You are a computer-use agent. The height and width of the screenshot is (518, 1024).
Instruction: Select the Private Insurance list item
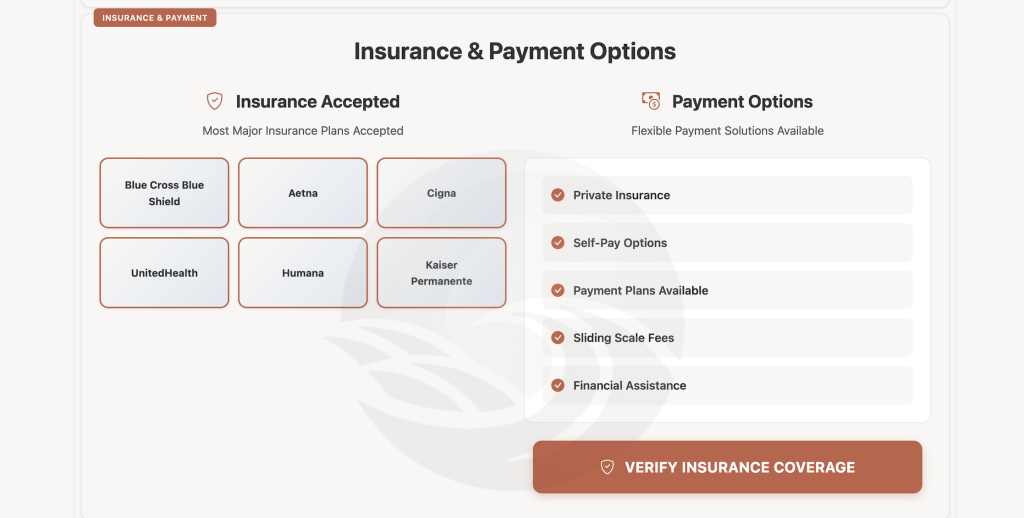(728, 195)
